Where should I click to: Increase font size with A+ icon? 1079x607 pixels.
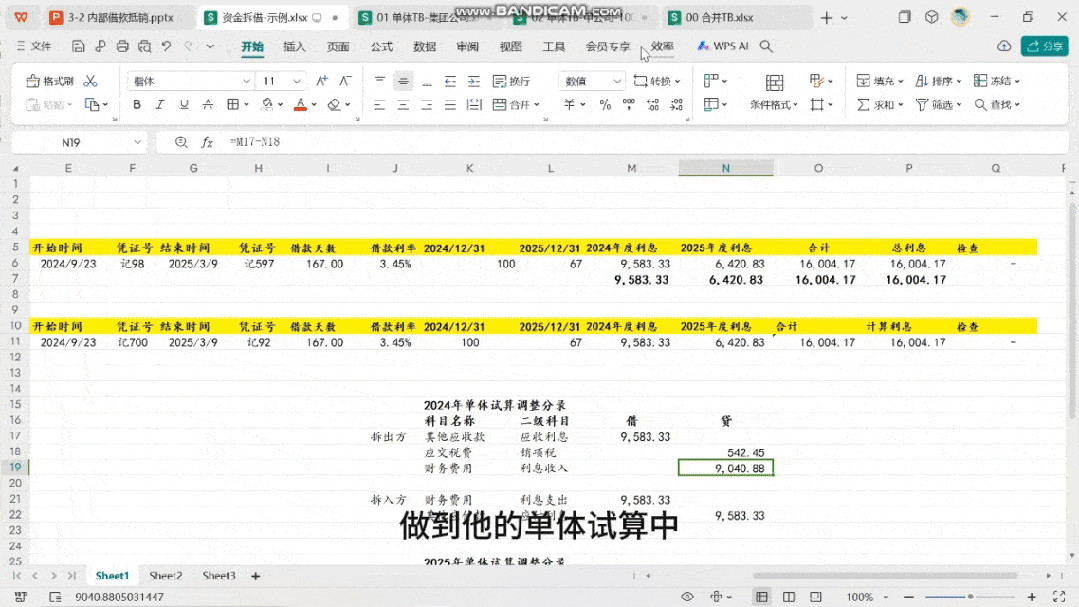[322, 81]
